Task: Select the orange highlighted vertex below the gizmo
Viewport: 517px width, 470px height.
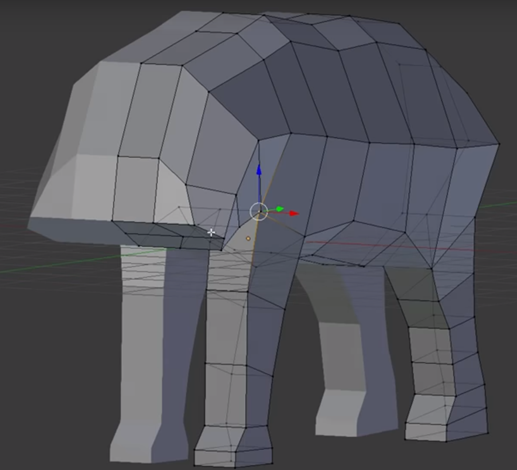Action: coord(248,238)
